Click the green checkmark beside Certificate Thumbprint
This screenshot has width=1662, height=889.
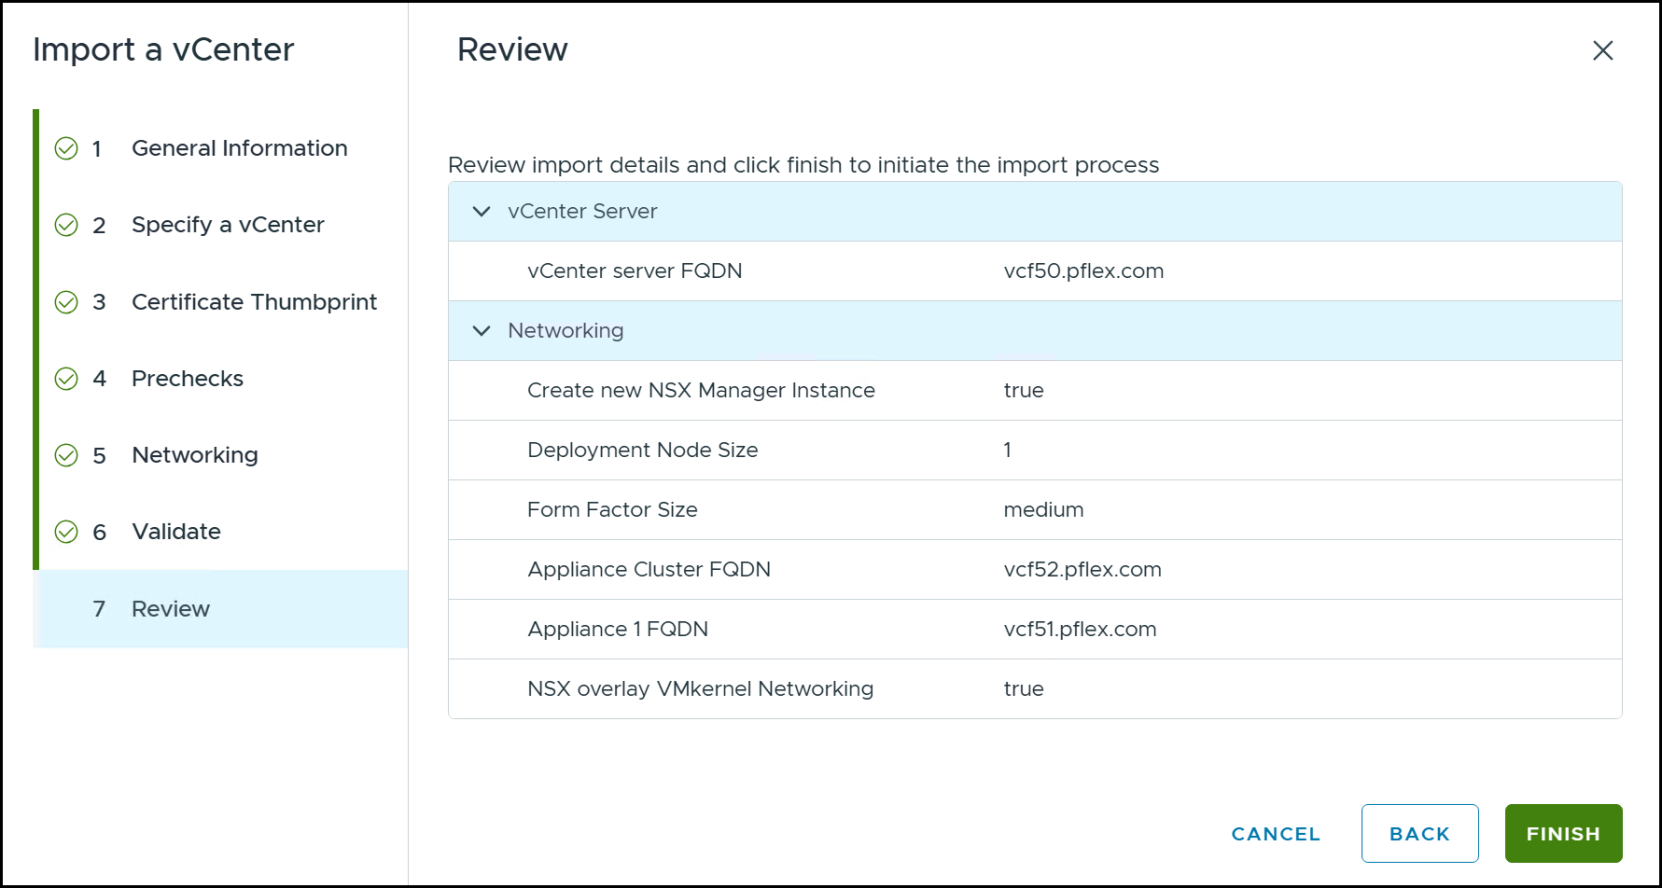tap(66, 302)
